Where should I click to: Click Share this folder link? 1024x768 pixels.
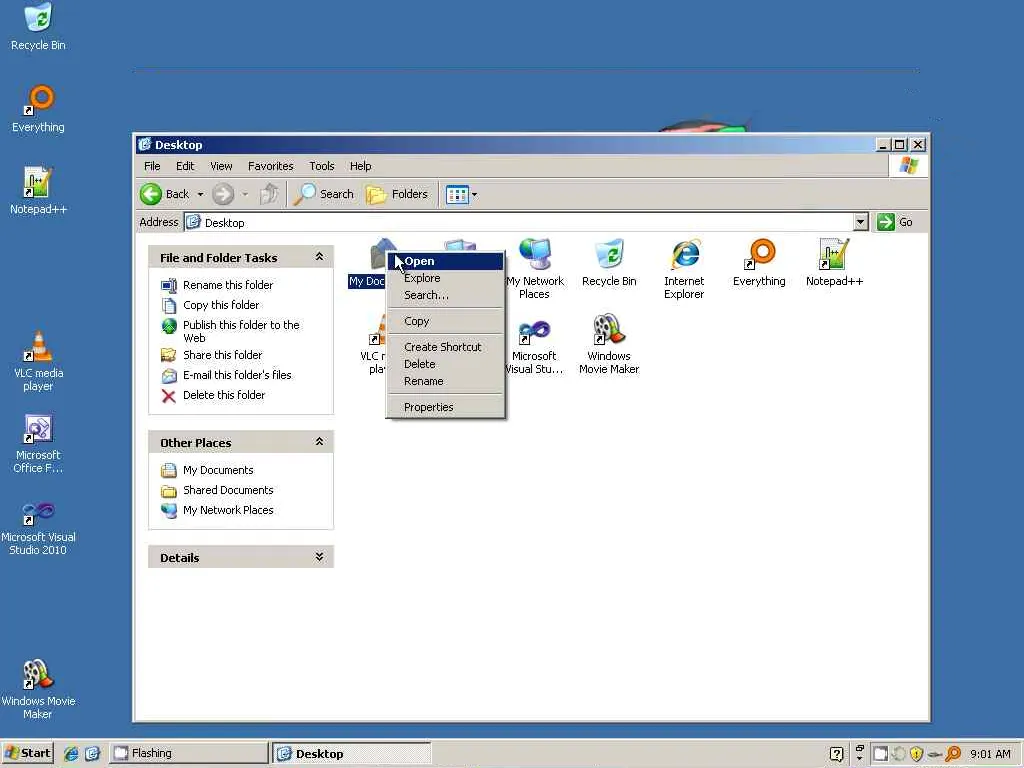[x=222, y=355]
